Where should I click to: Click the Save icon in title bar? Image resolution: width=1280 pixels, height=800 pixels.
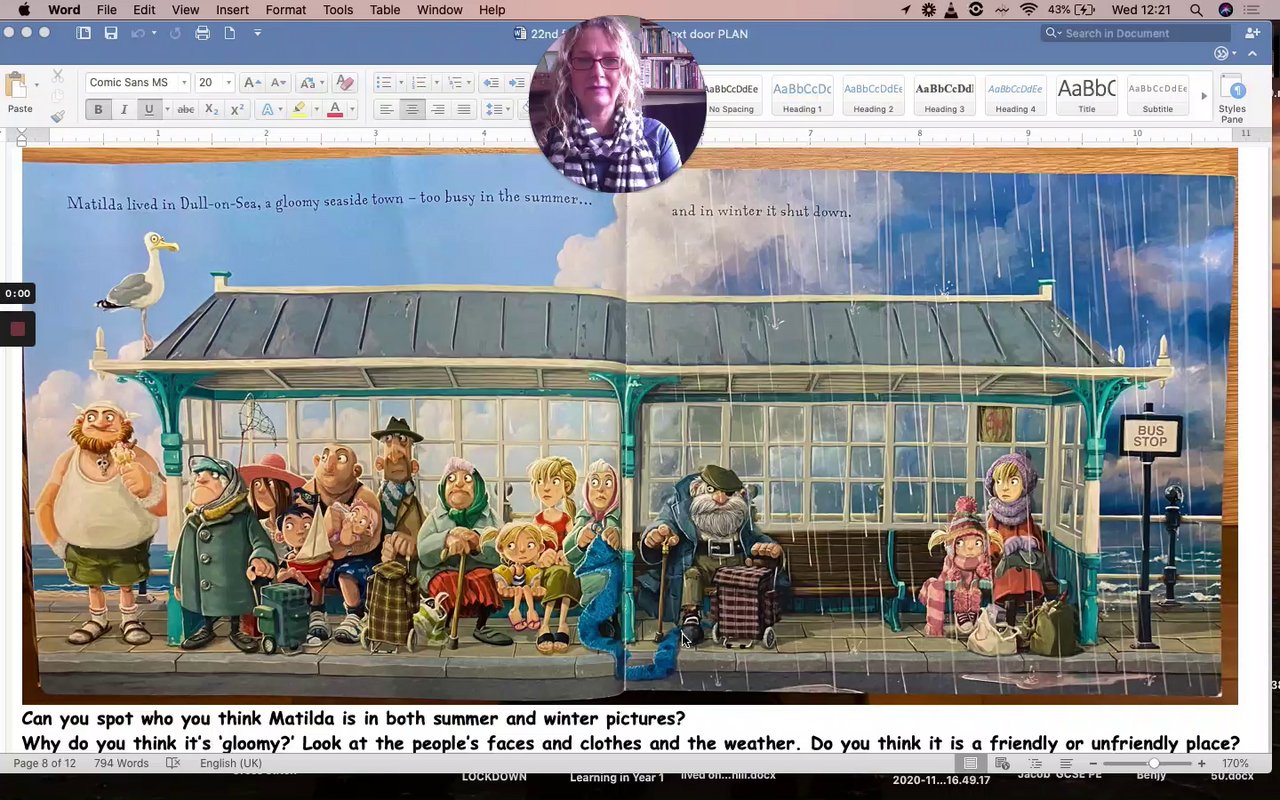[x=111, y=33]
